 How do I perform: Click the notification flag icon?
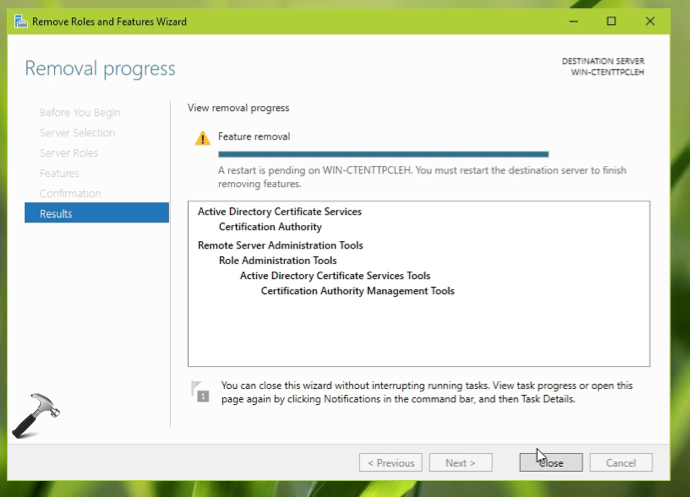pos(200,391)
